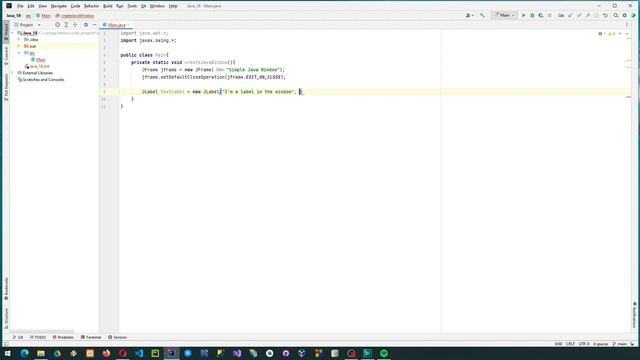This screenshot has height=360, width=640.
Task: Click the JetBrains Toolbox icon at the toolbar end
Action: 633,16
